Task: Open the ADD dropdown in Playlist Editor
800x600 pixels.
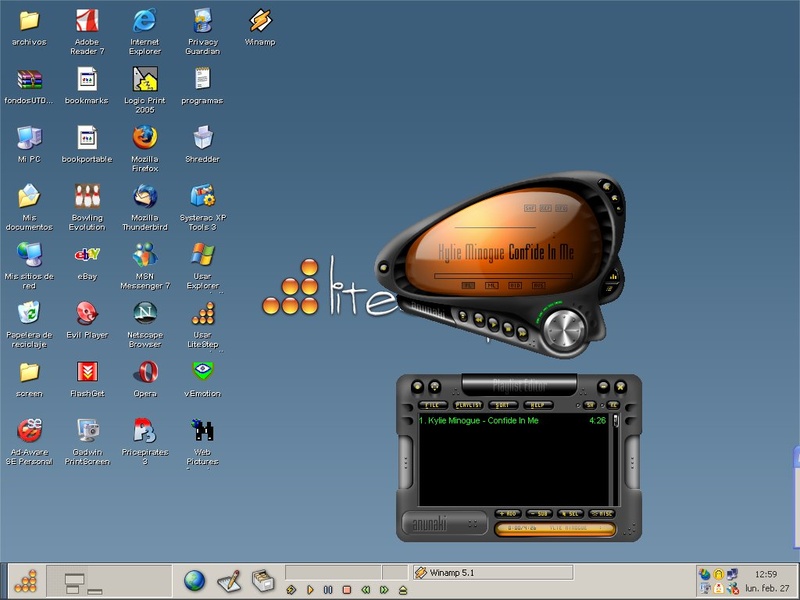Action: [509, 513]
